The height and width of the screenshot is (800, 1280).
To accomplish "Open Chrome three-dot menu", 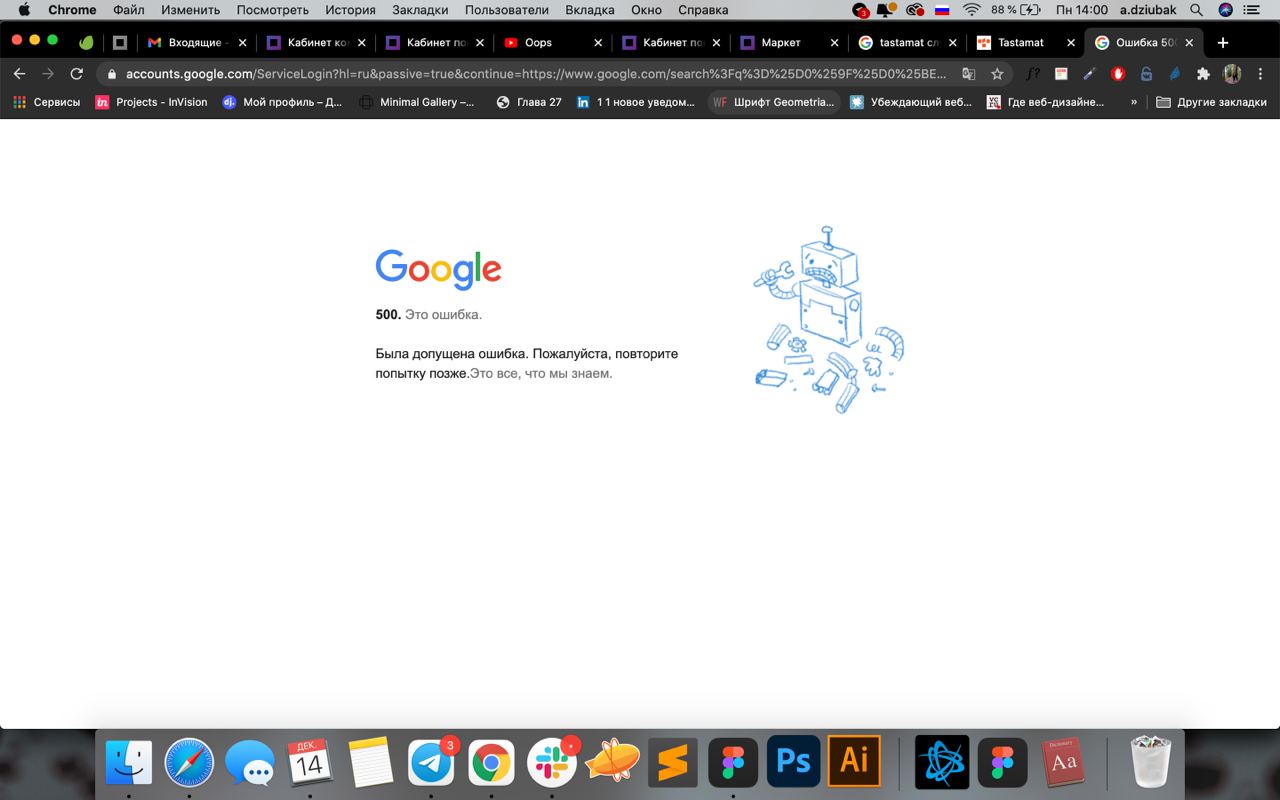I will [1261, 74].
